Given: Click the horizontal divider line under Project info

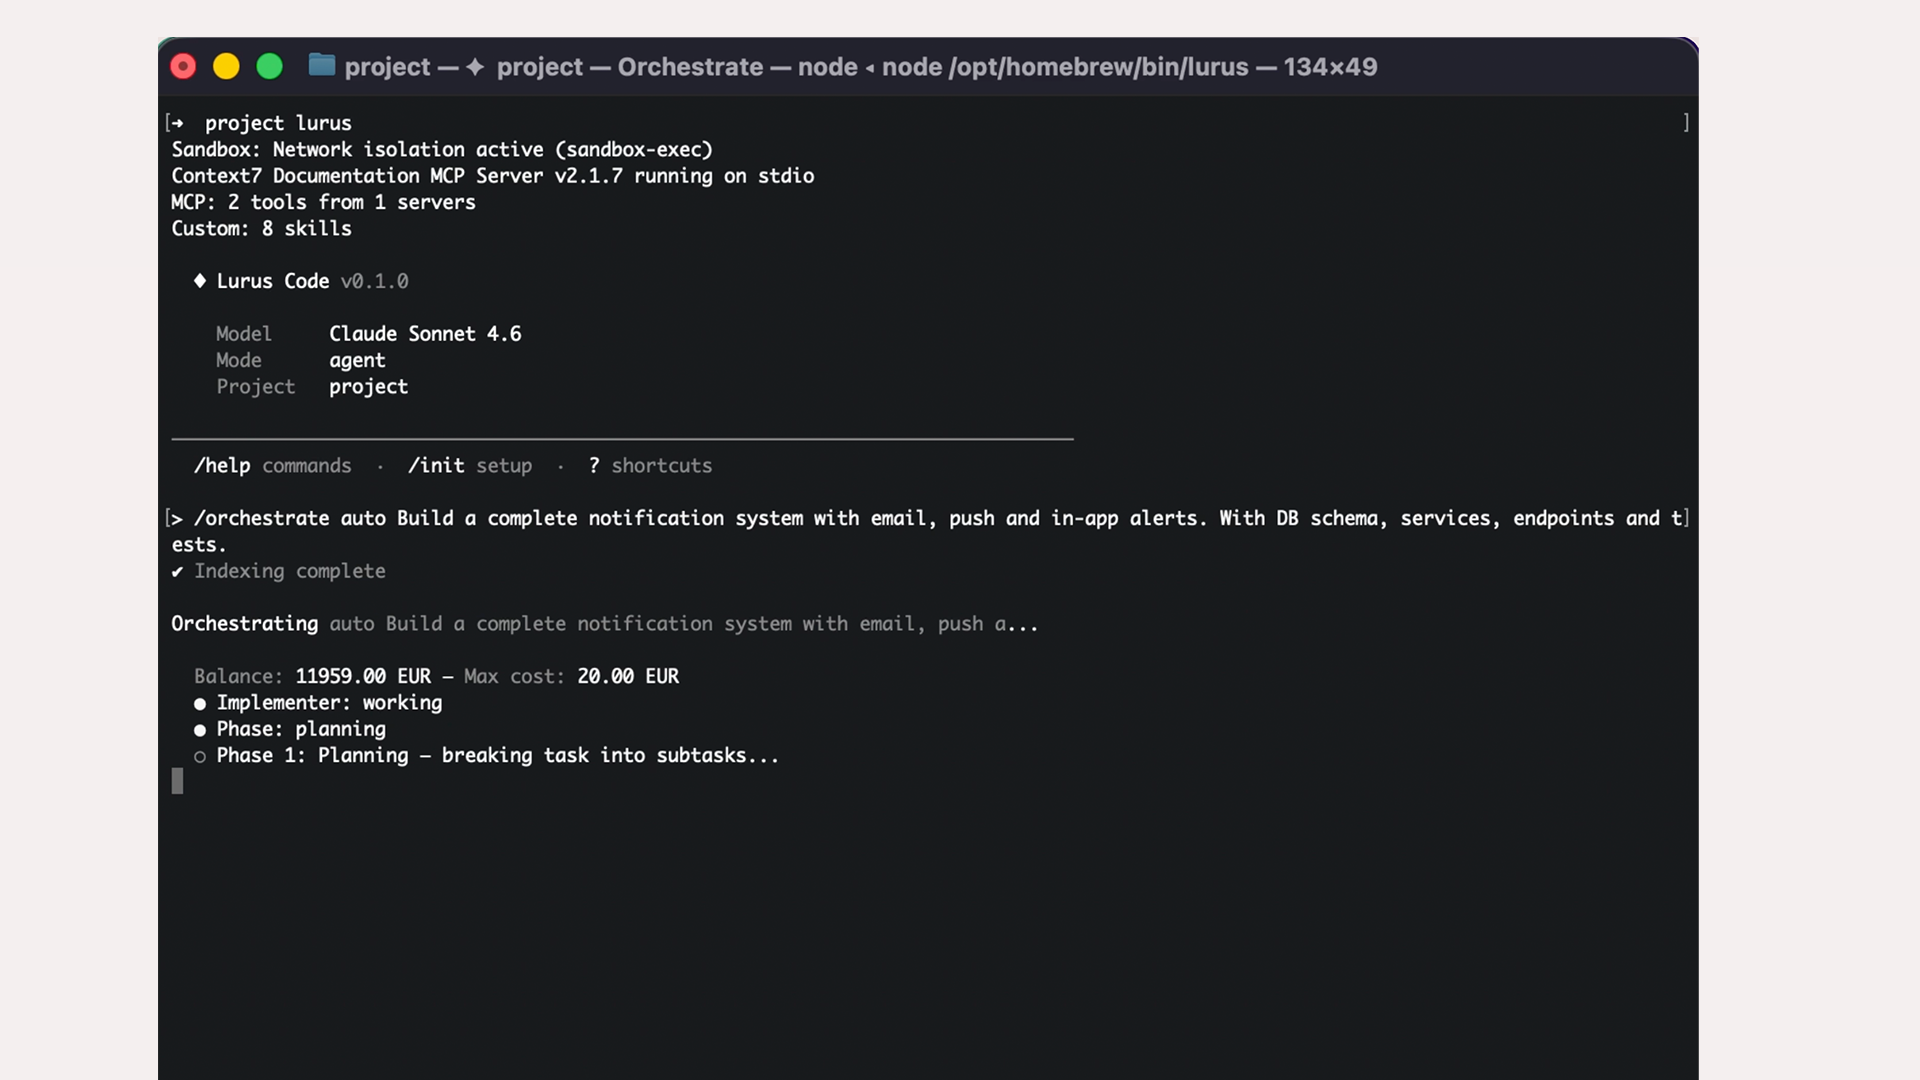Looking at the screenshot, I should coord(620,438).
